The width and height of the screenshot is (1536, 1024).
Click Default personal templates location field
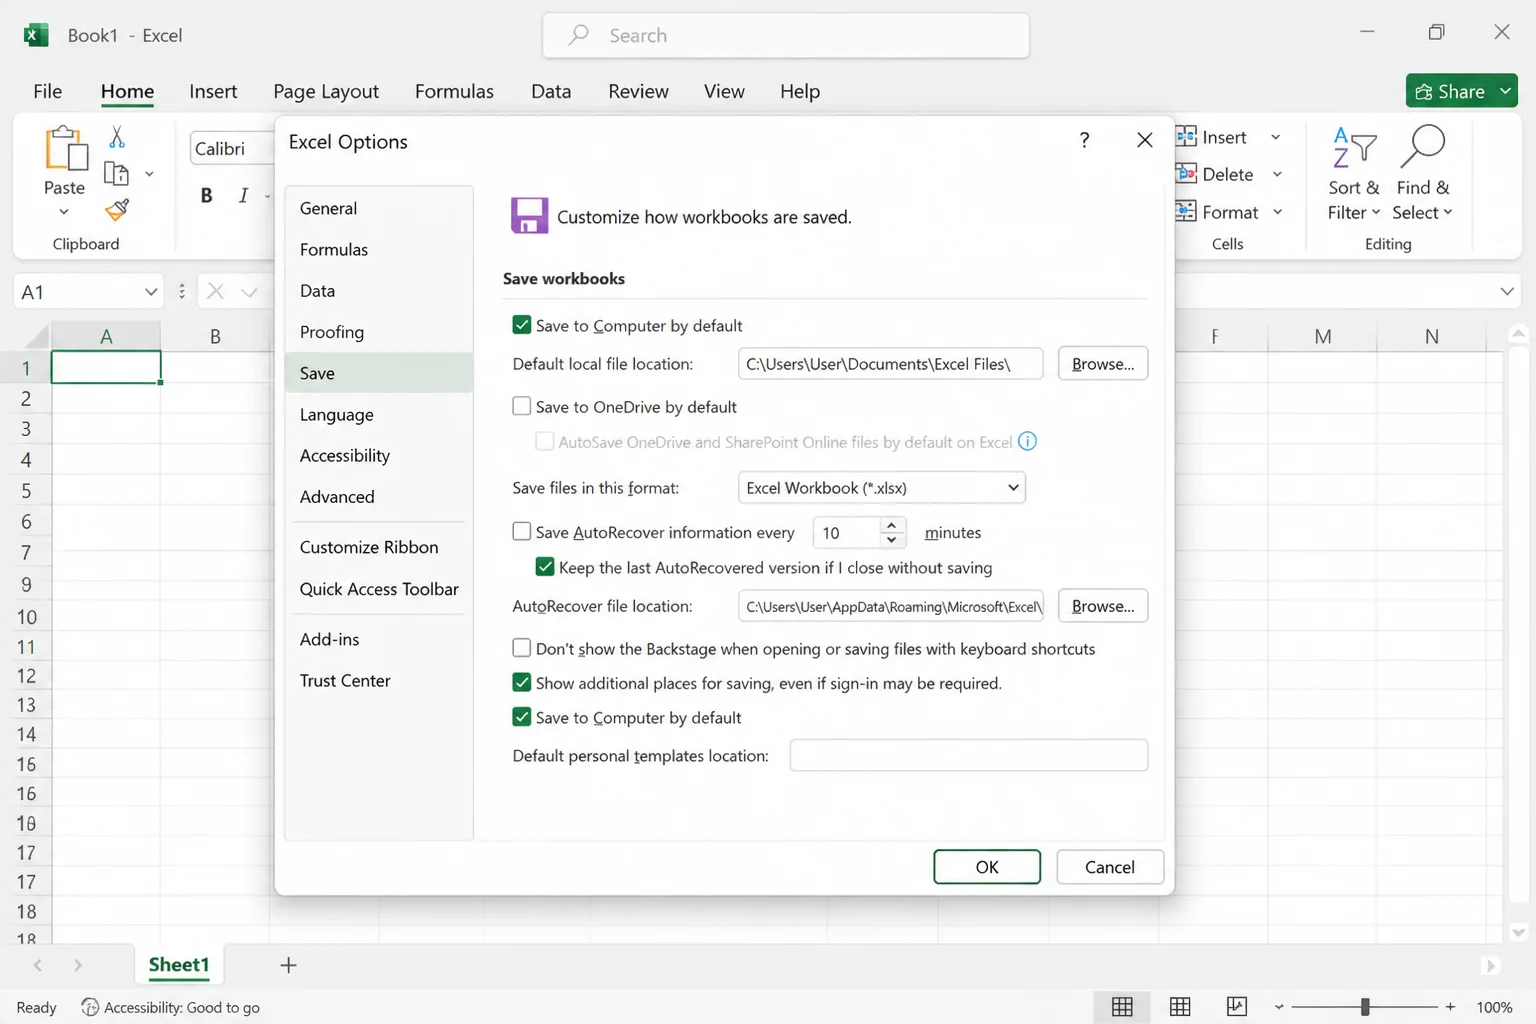click(969, 755)
